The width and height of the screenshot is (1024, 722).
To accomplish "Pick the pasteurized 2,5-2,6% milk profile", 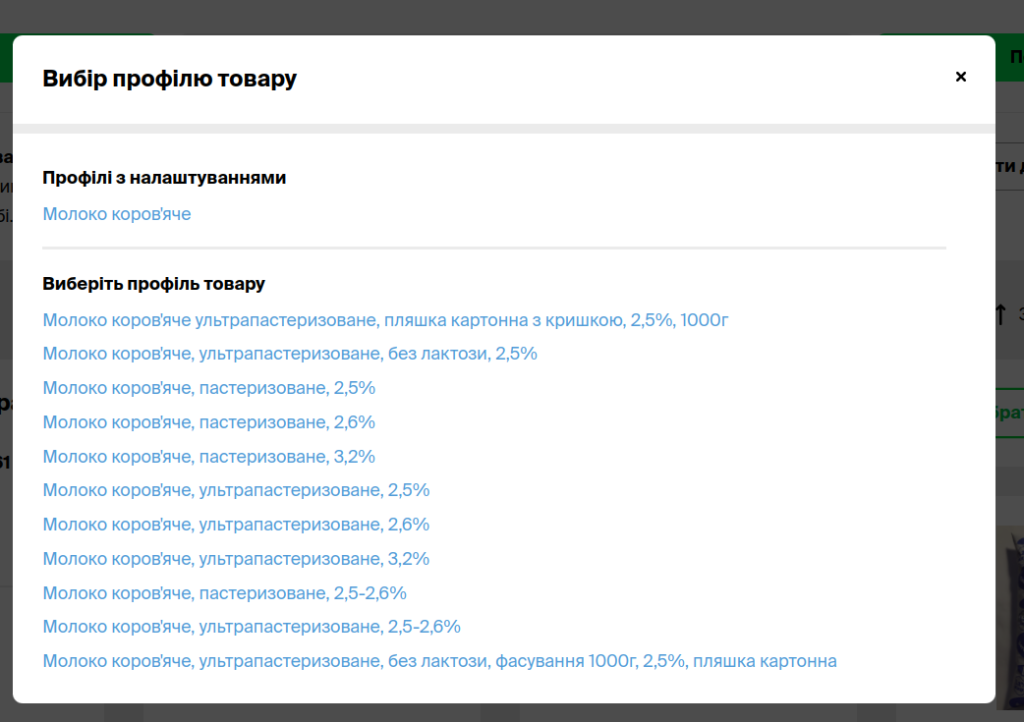I will click(x=224, y=592).
